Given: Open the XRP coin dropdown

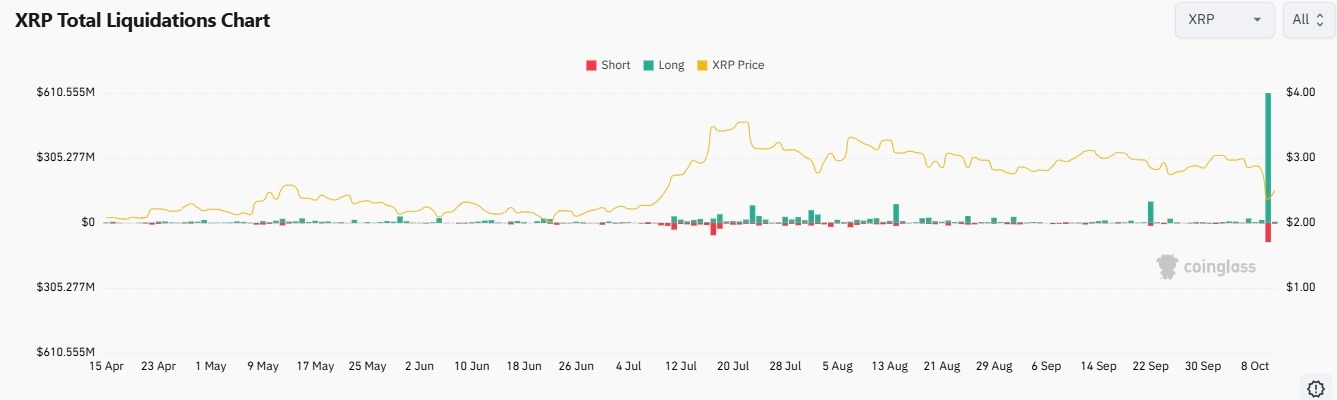Looking at the screenshot, I should coord(1224,20).
